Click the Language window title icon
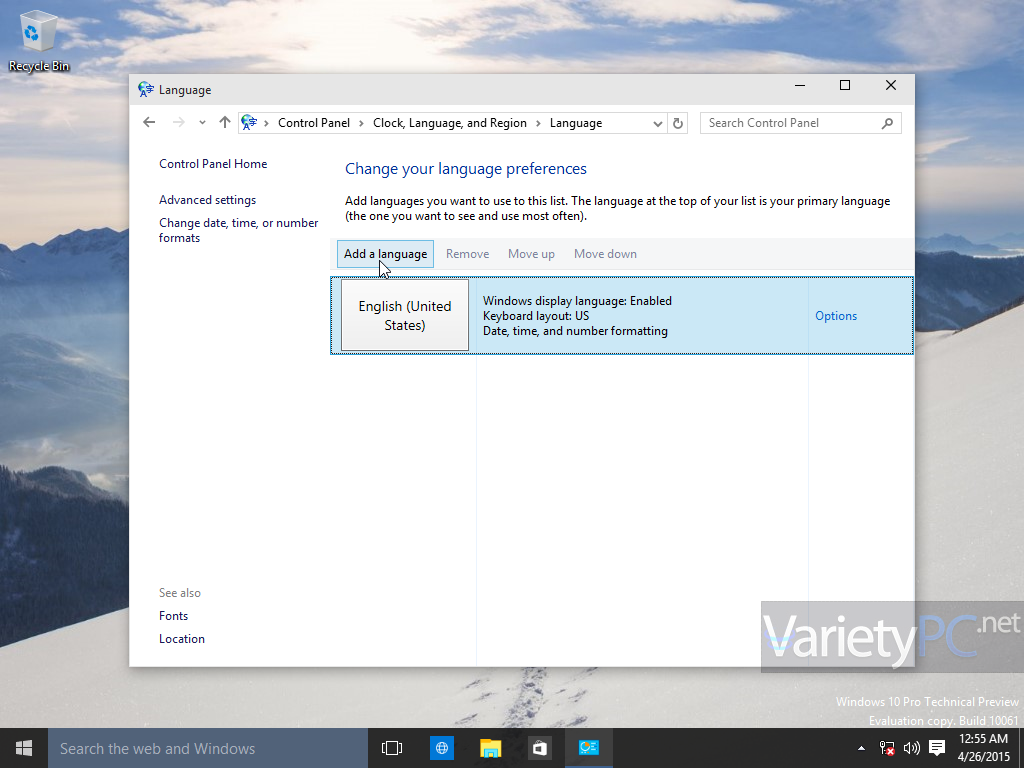Screen dimensions: 1024x768 145,89
